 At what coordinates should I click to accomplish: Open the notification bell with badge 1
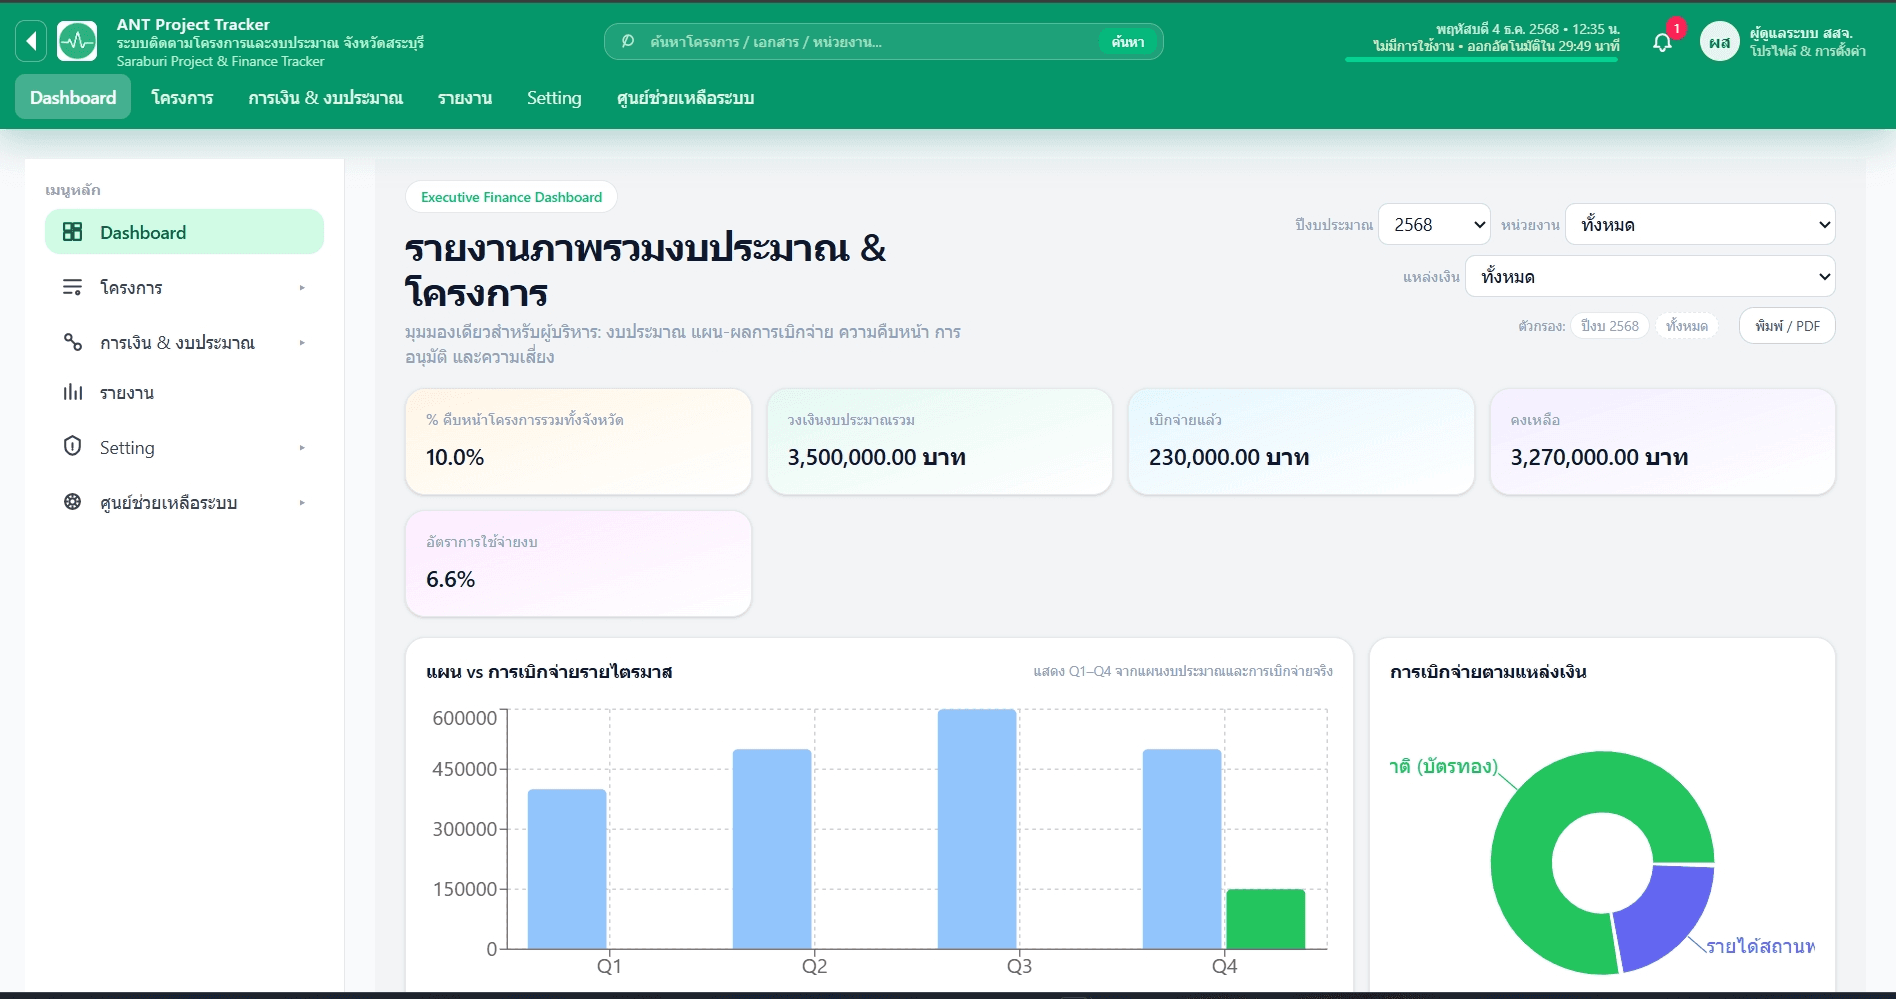tap(1663, 42)
